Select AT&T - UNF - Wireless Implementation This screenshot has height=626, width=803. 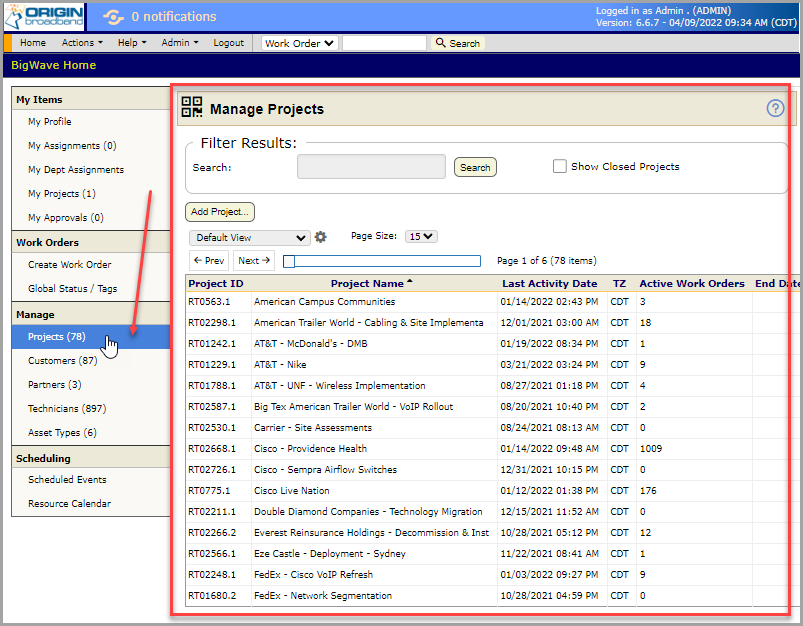point(340,386)
